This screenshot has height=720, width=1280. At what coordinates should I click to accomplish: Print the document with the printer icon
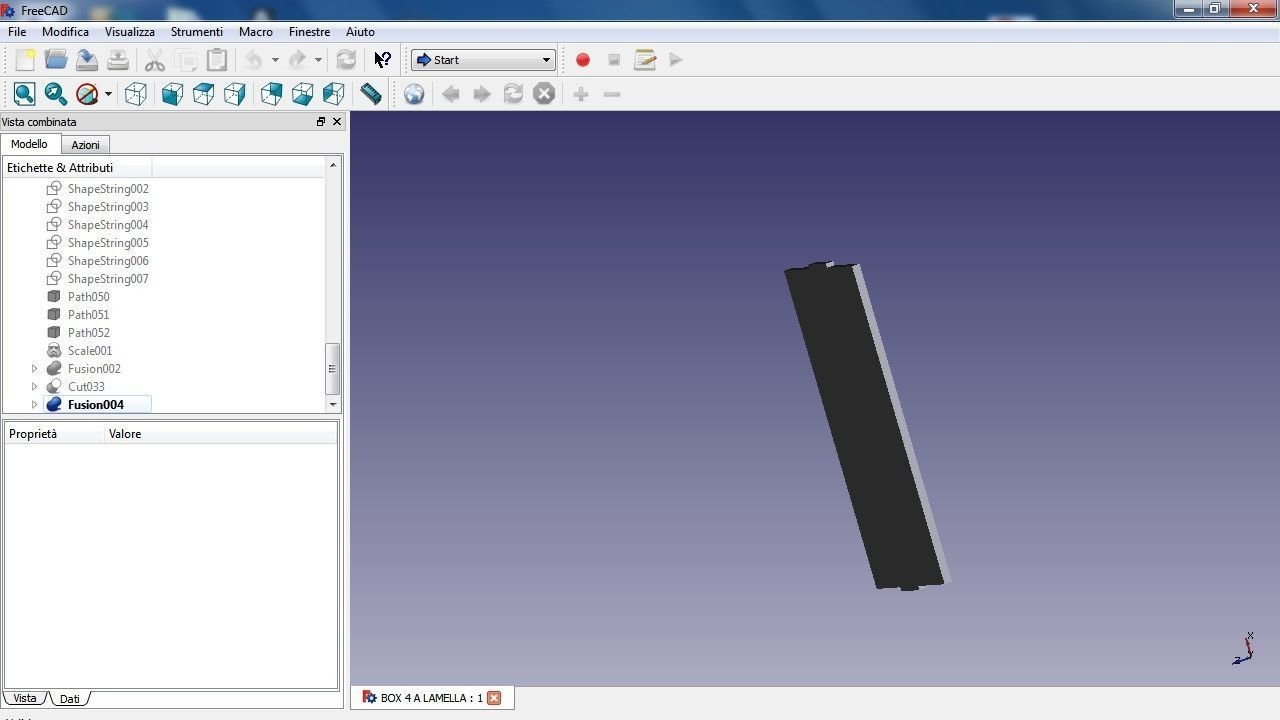(x=118, y=60)
